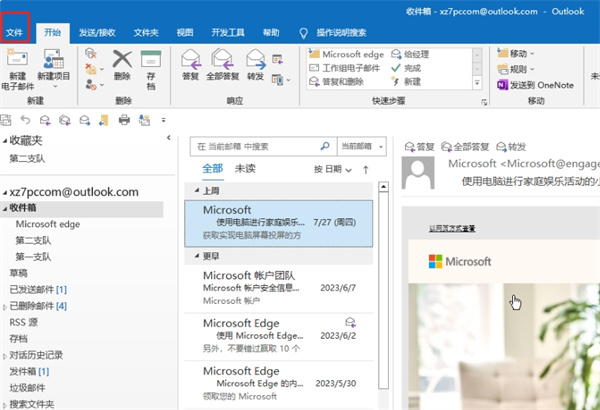Open the 文件夹 ribbon tab
The height and width of the screenshot is (410, 600).
point(146,33)
